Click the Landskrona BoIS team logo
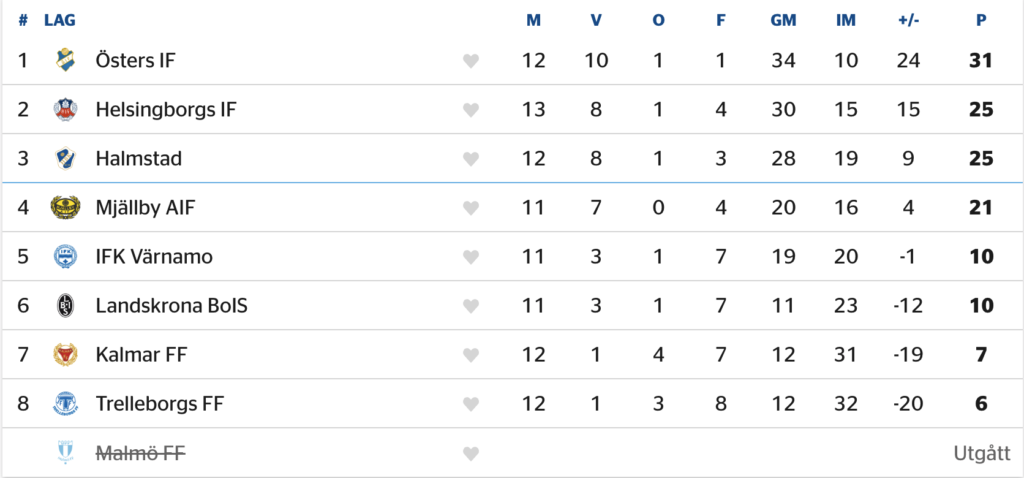The image size is (1024, 478). pos(65,305)
